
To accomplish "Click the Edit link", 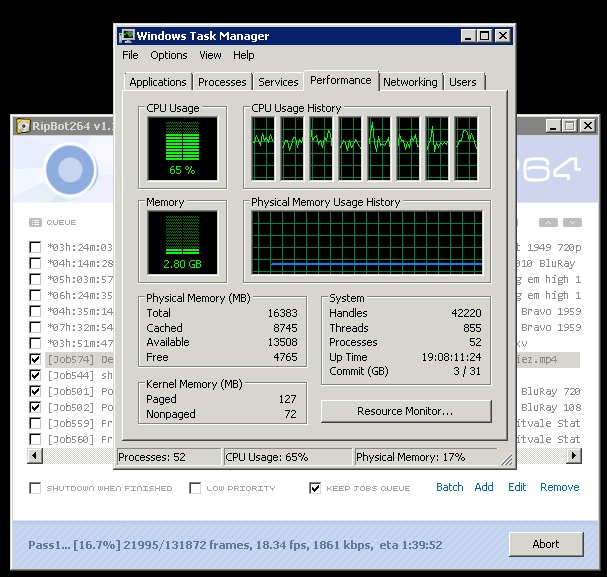I will click(517, 487).
